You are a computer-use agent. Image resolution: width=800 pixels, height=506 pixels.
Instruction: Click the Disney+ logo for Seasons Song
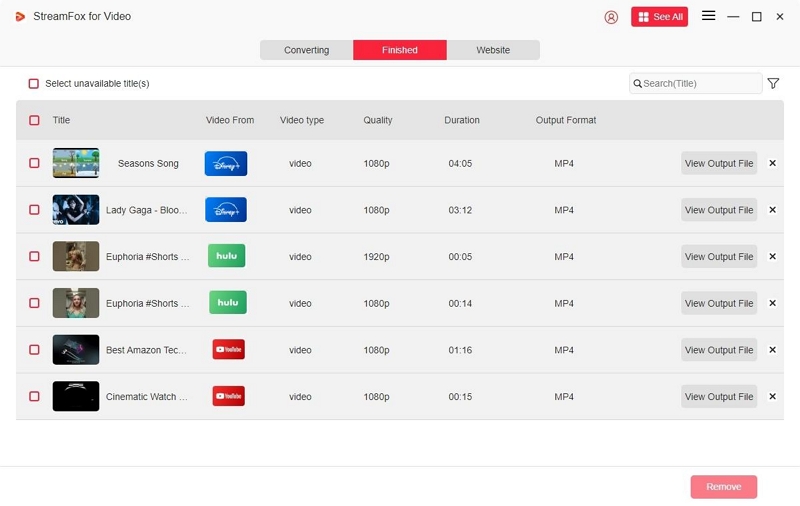(x=226, y=163)
